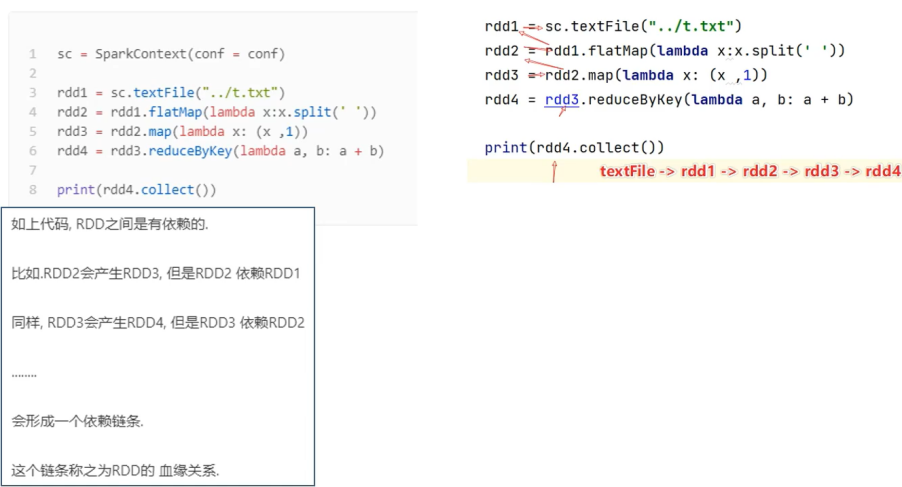Image resolution: width=902 pixels, height=487 pixels.
Task: Click the red text 'textFile -> rdd1 -> rdd2 -> rdd3 -> rdd4'
Action: pyautogui.click(x=750, y=171)
